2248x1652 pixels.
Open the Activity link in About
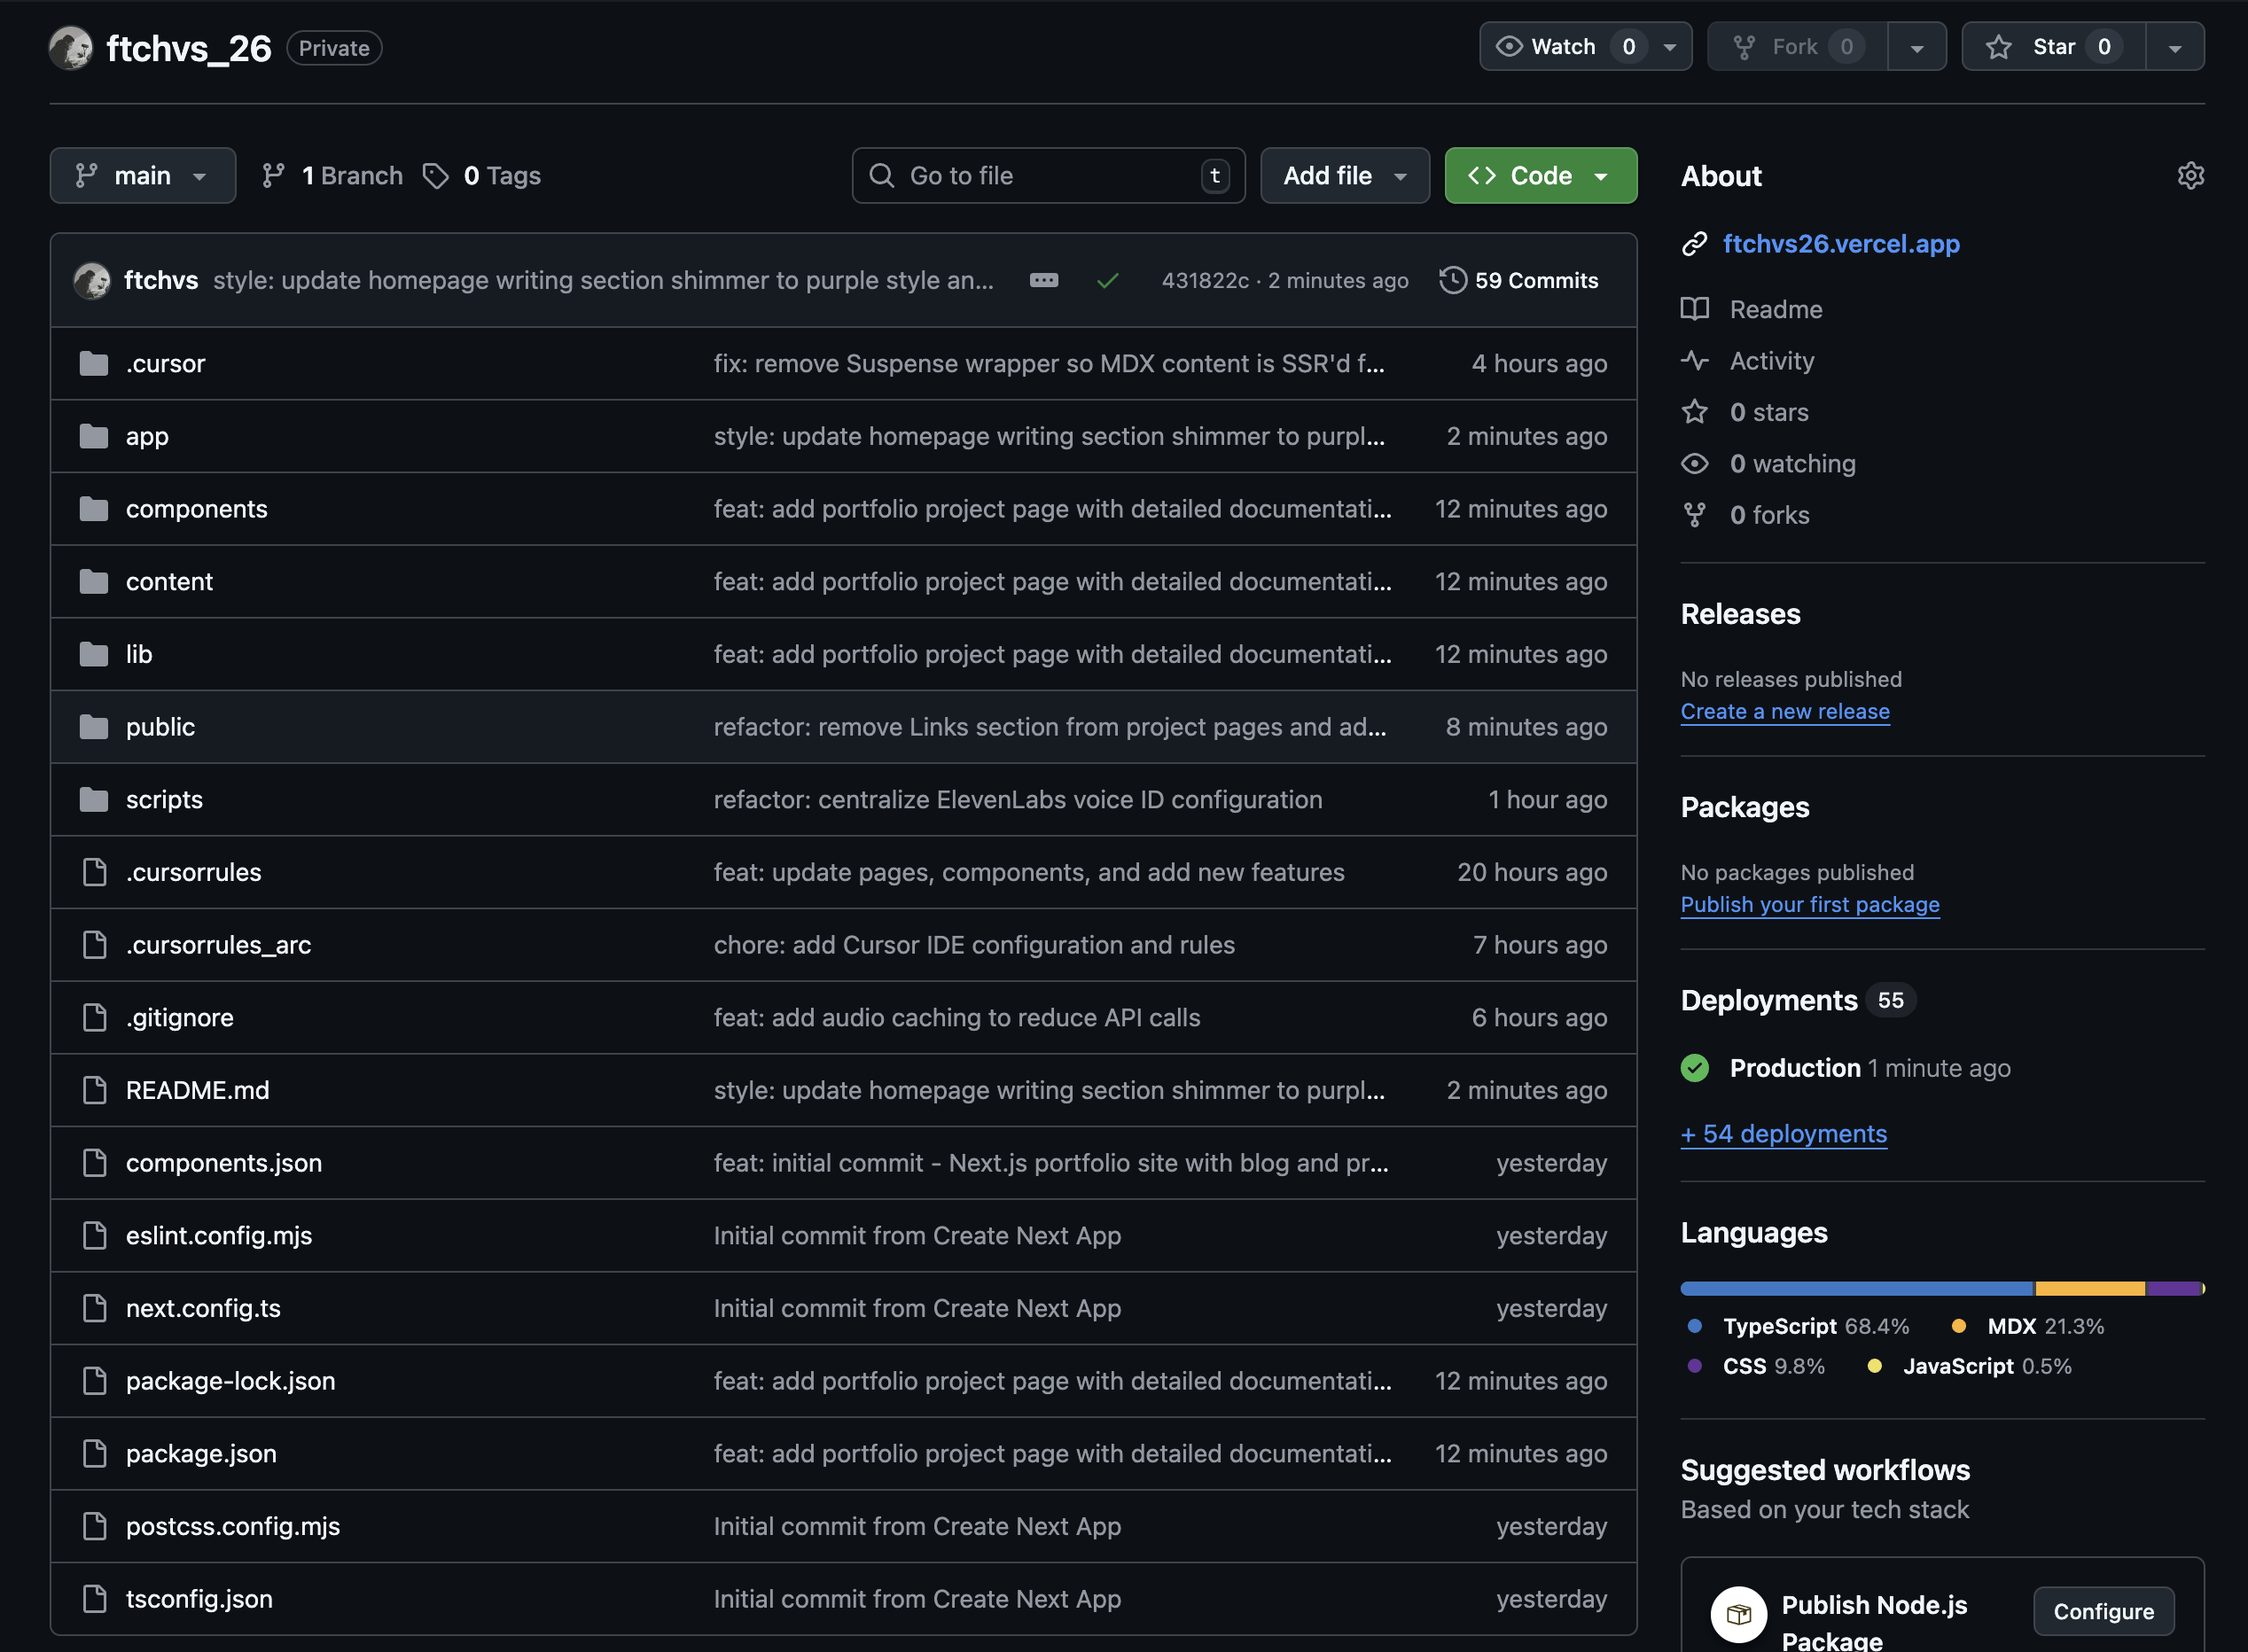click(x=1771, y=361)
